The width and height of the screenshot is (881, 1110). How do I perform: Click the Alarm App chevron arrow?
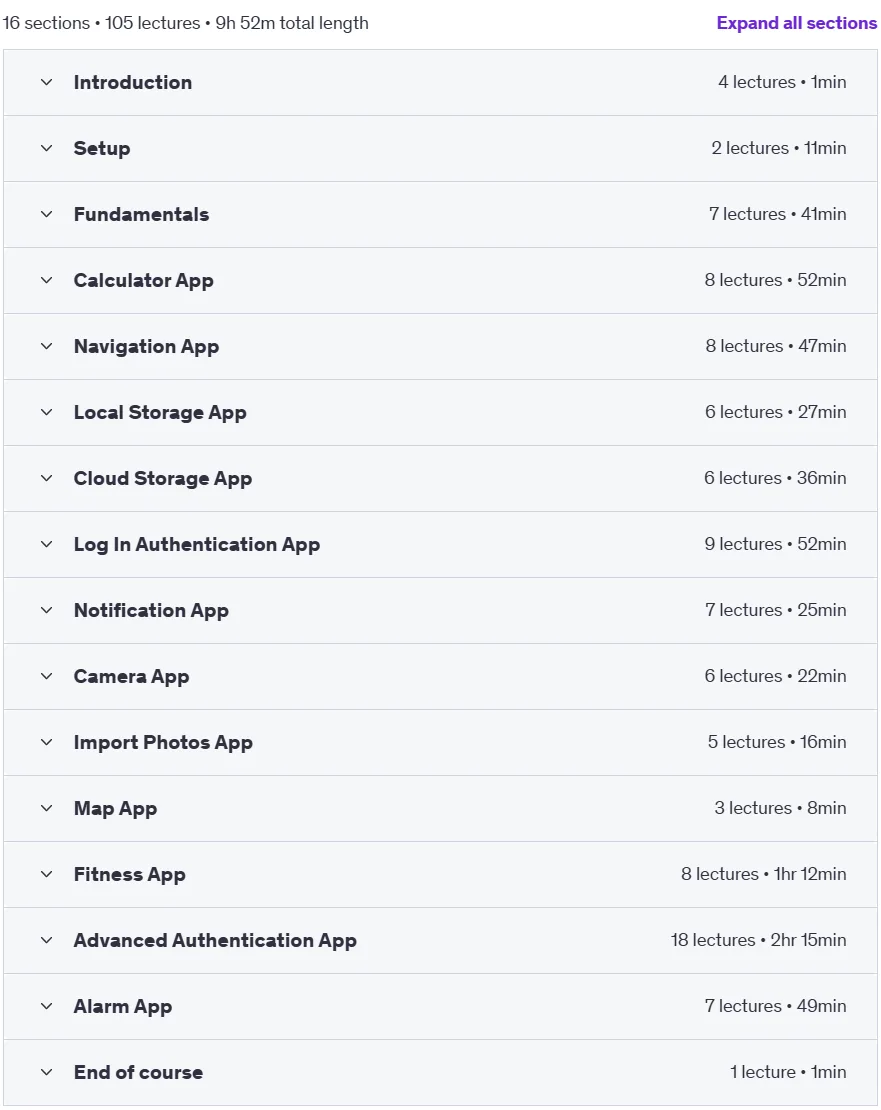coord(47,1006)
